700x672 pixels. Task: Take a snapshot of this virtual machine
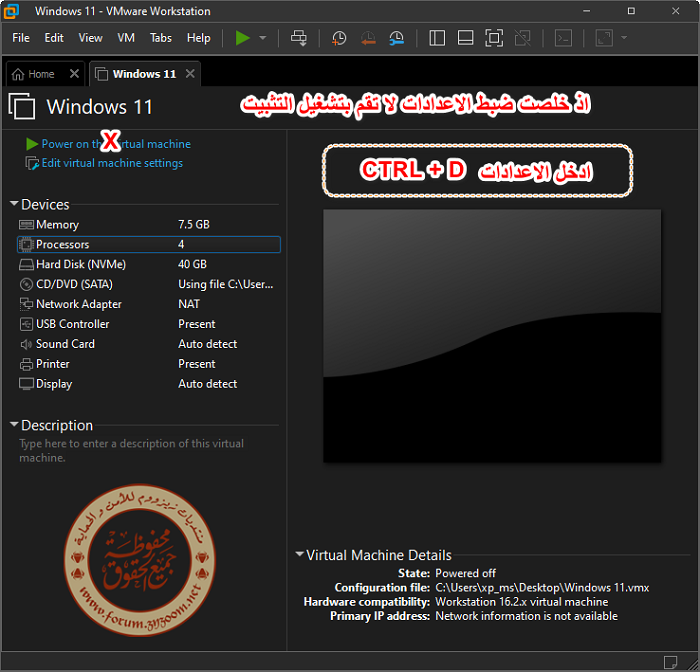click(x=339, y=38)
